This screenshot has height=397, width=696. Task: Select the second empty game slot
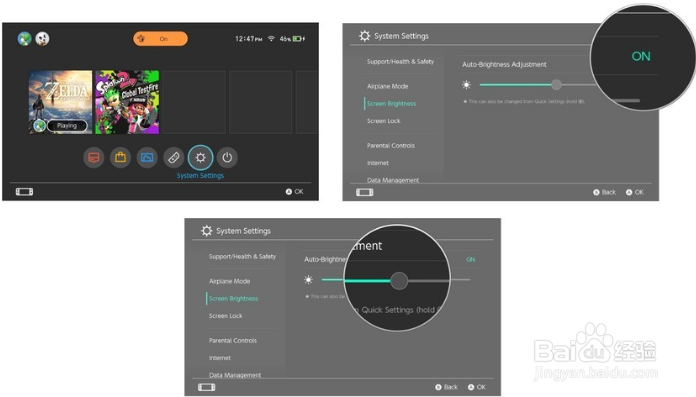pos(261,102)
